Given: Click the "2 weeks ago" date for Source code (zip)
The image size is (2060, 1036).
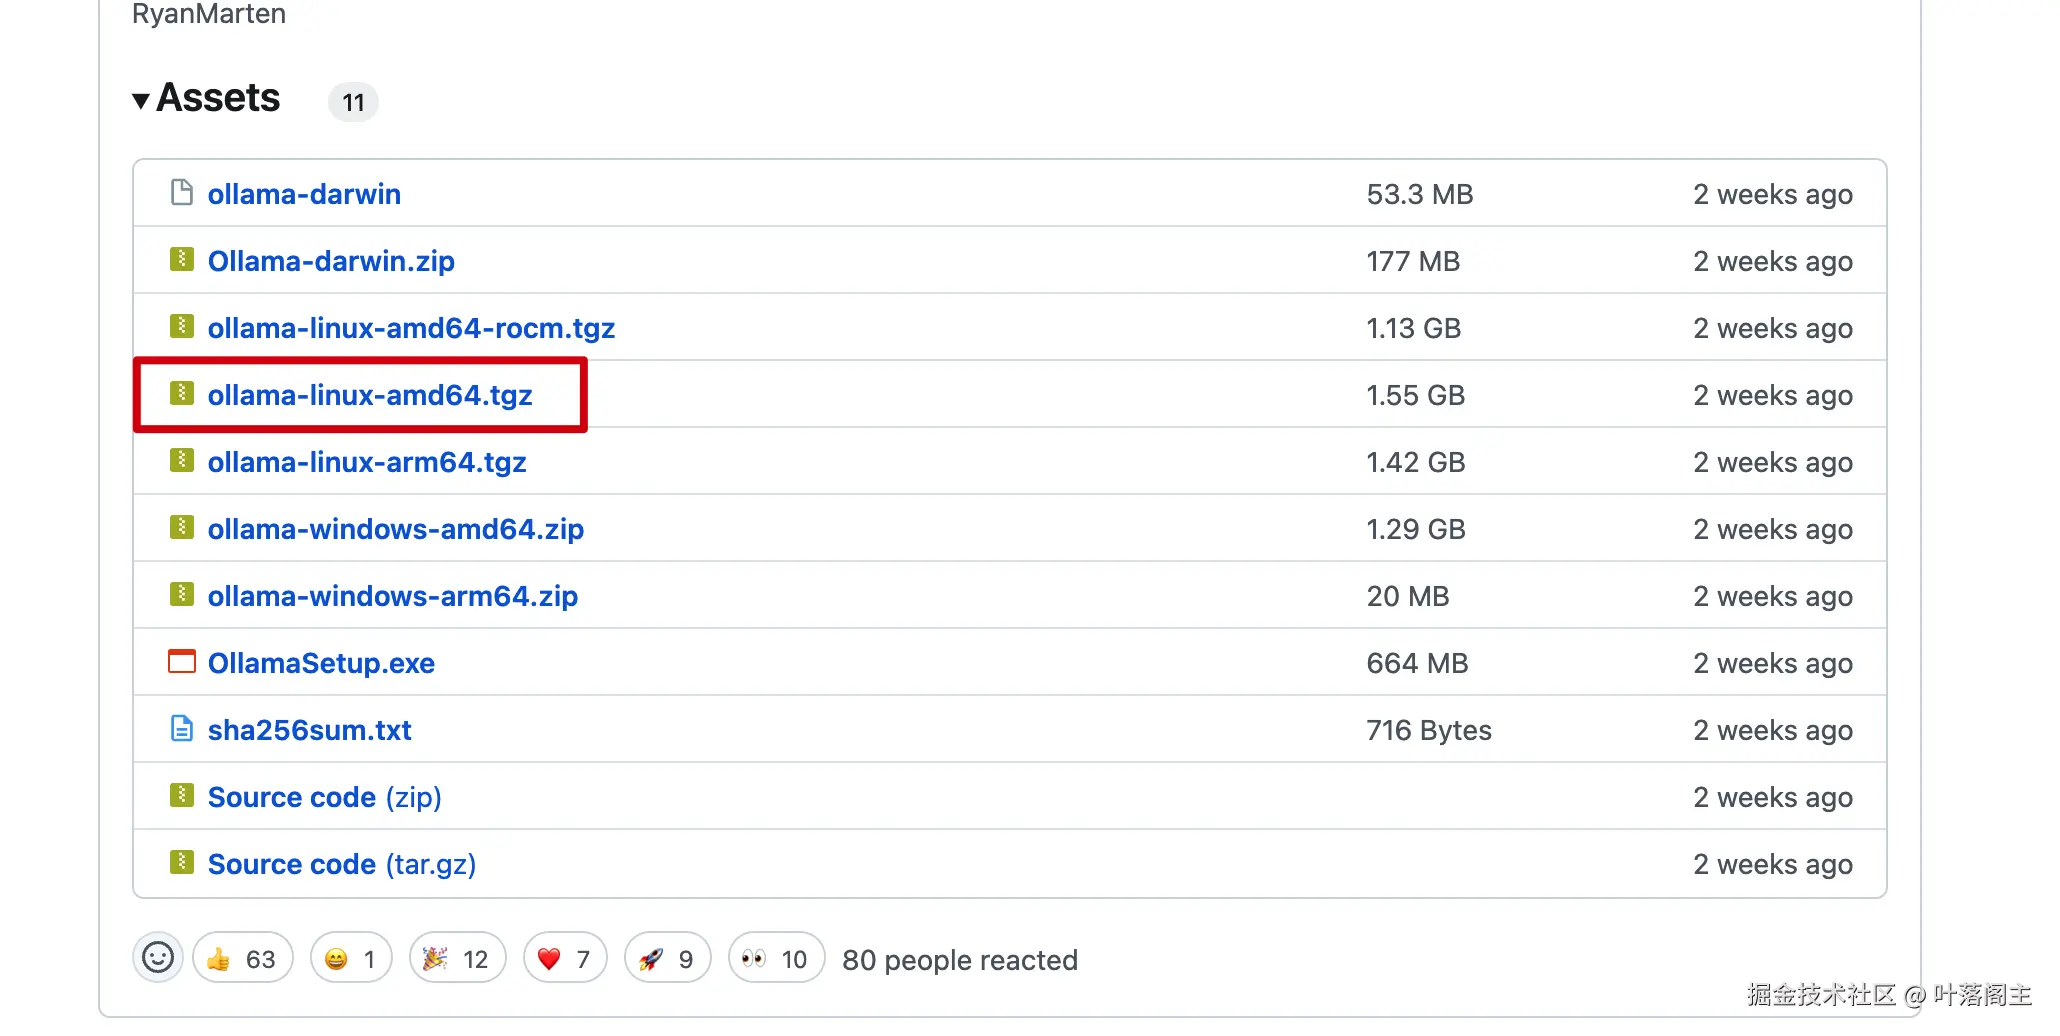Looking at the screenshot, I should point(1773,797).
